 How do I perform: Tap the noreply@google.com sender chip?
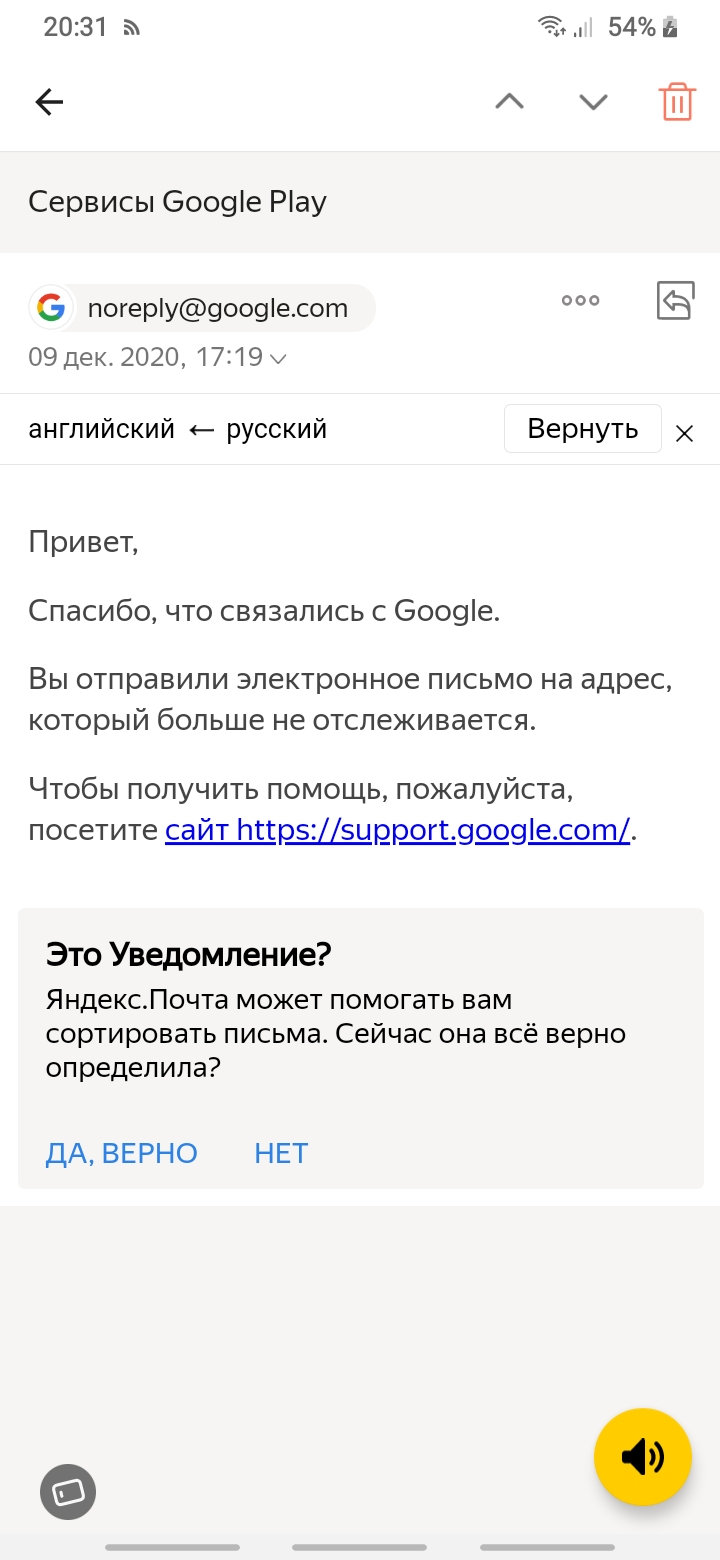point(218,308)
